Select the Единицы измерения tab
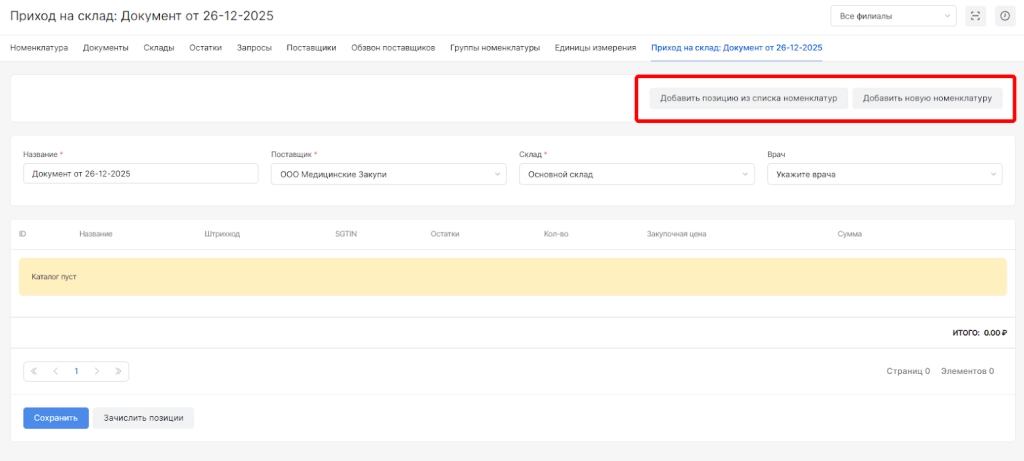This screenshot has width=1024, height=461. point(595,48)
